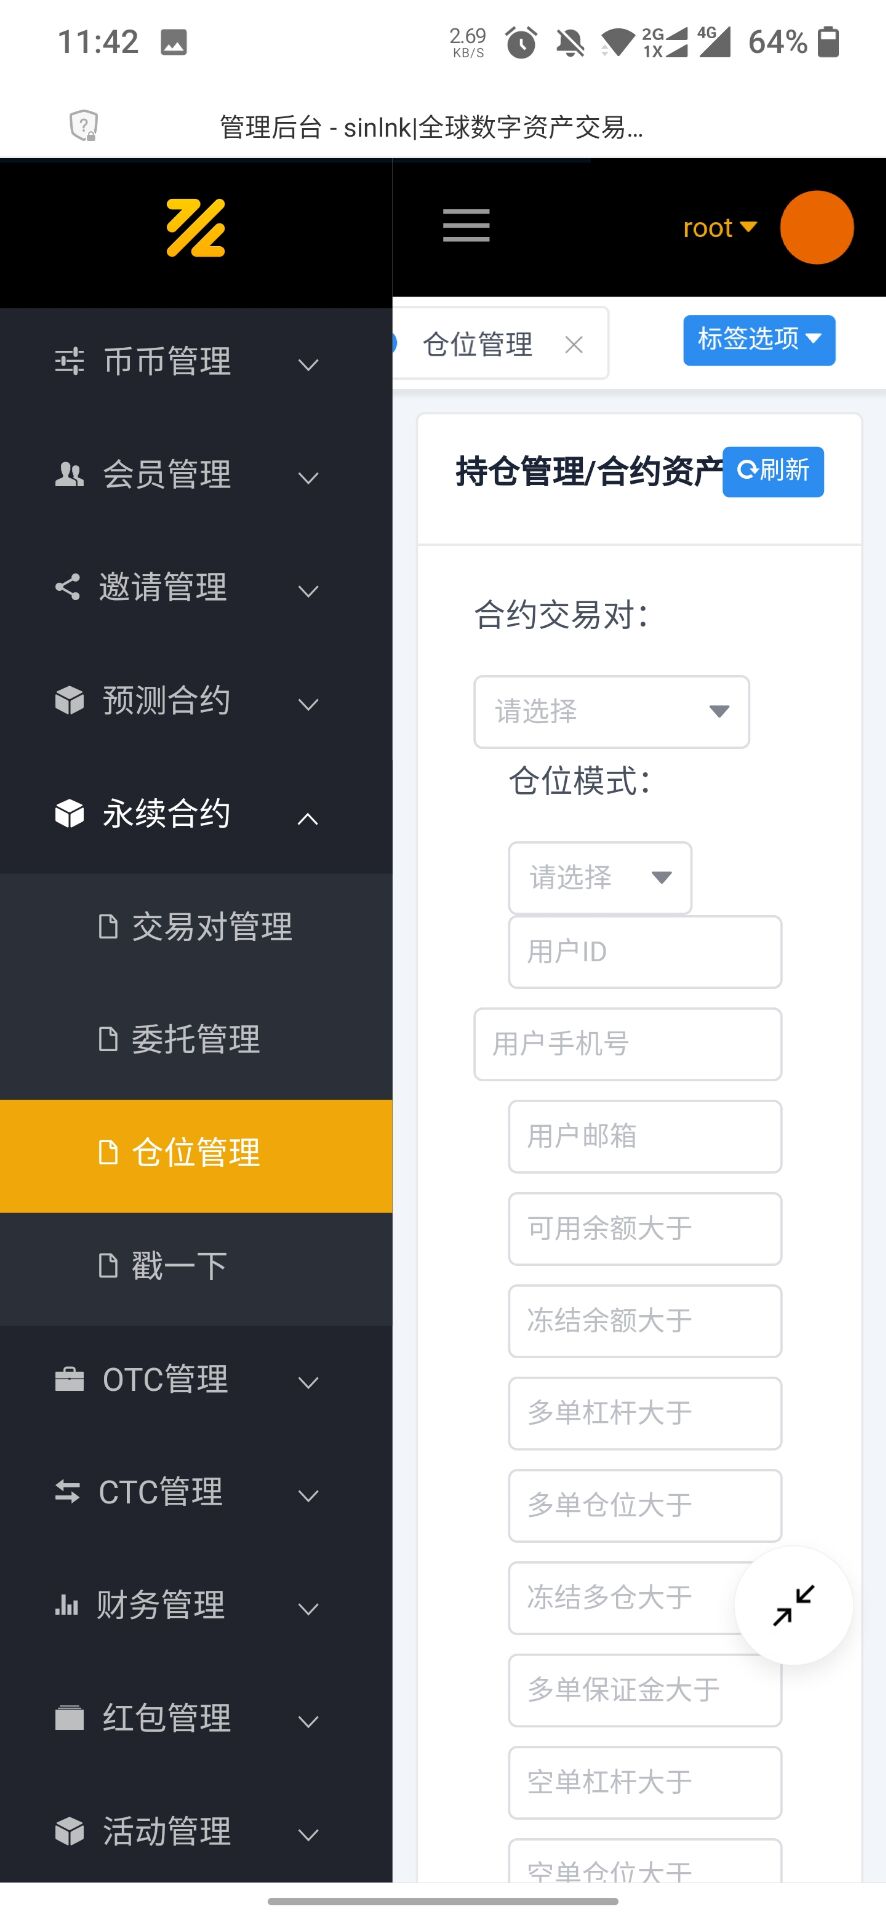
Task: Open the 仓位模式 dropdown
Action: (x=599, y=878)
